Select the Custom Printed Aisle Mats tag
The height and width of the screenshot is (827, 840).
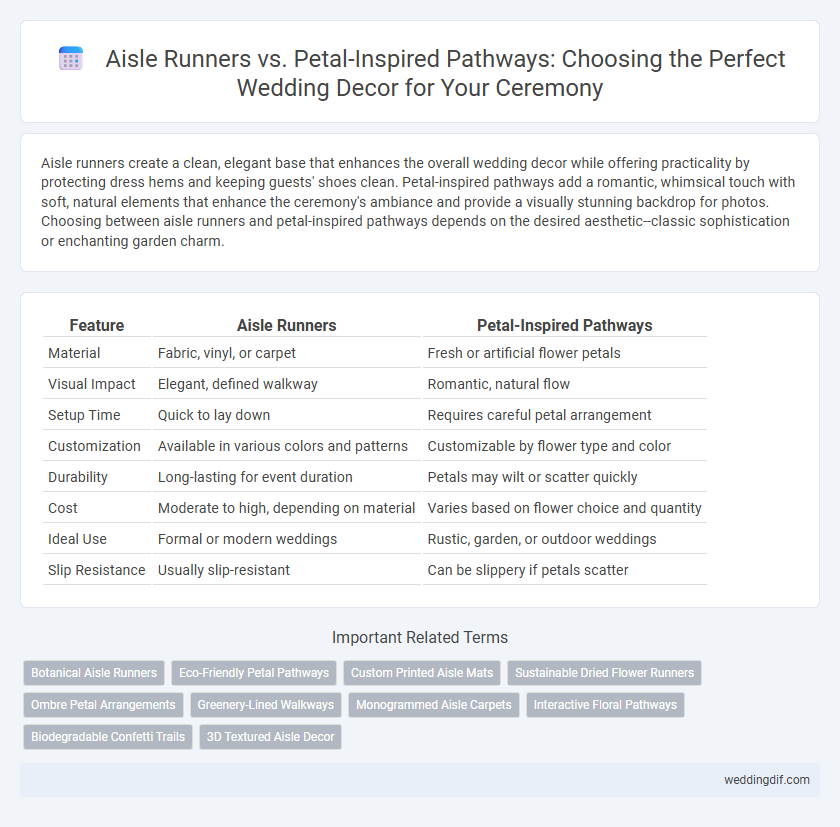pyautogui.click(x=422, y=673)
